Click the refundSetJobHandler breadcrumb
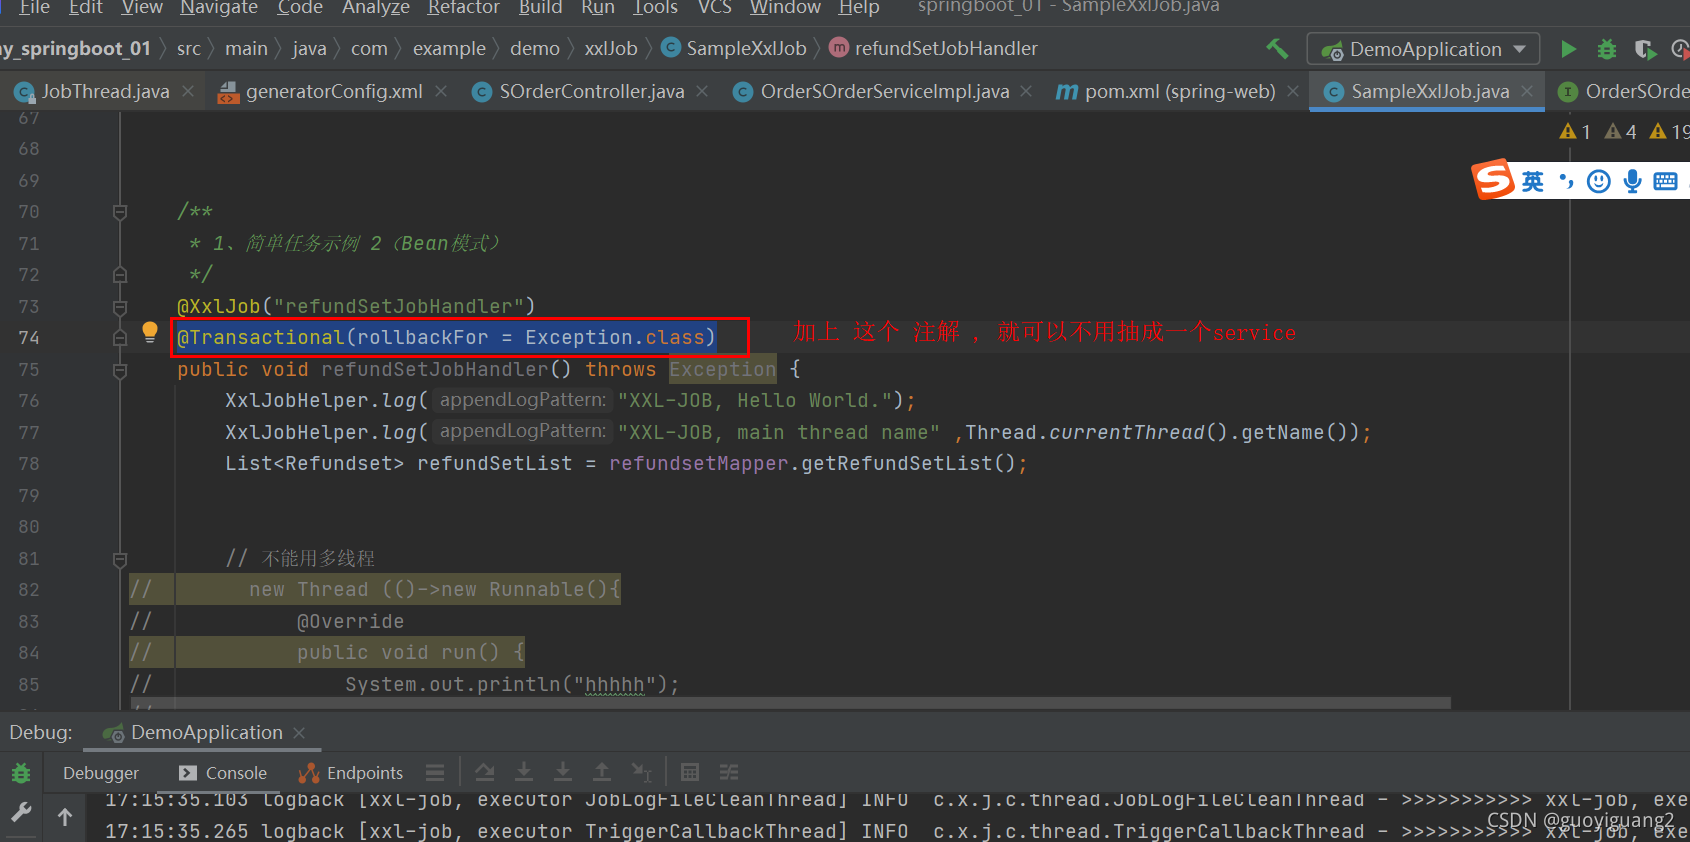This screenshot has width=1690, height=842. tap(934, 48)
